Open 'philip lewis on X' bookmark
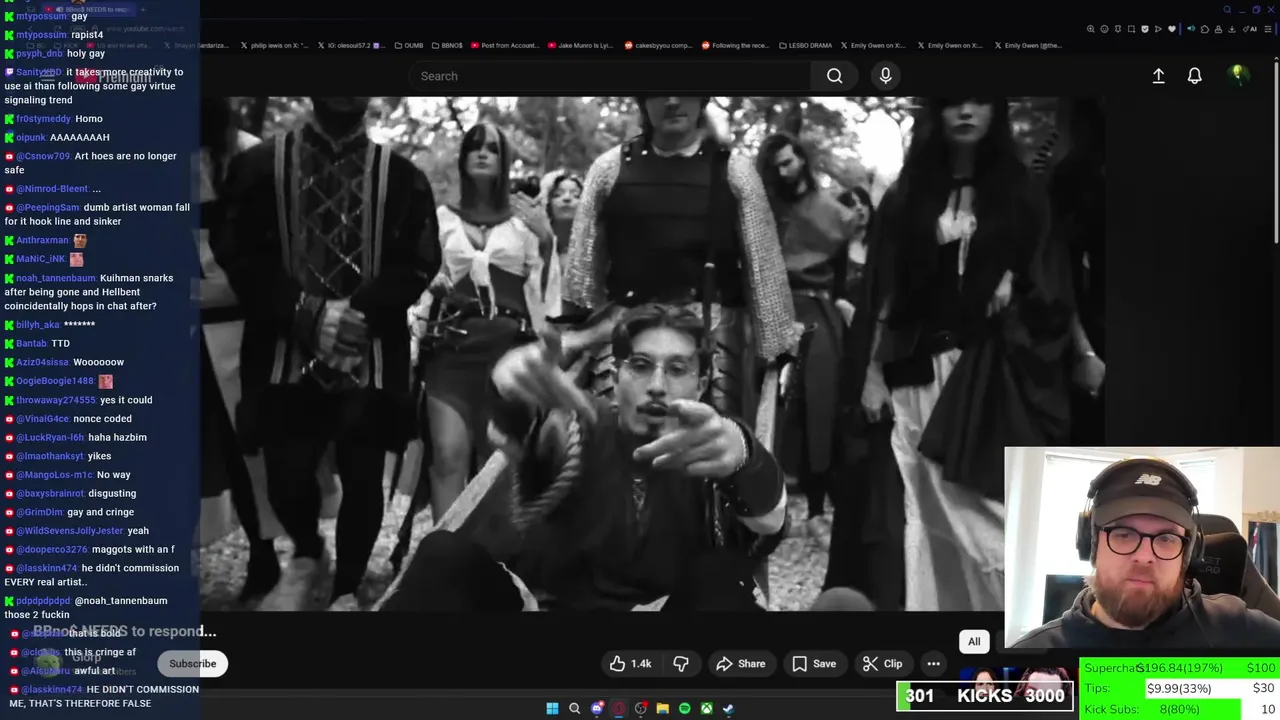Viewport: 1280px width, 720px height. point(275,45)
